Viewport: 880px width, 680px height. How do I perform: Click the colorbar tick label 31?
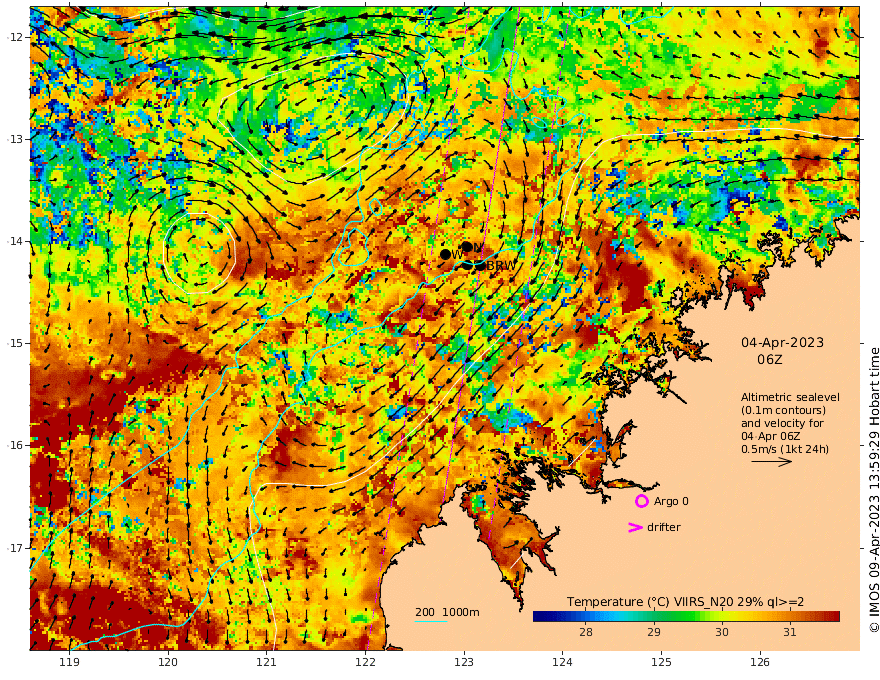790,632
